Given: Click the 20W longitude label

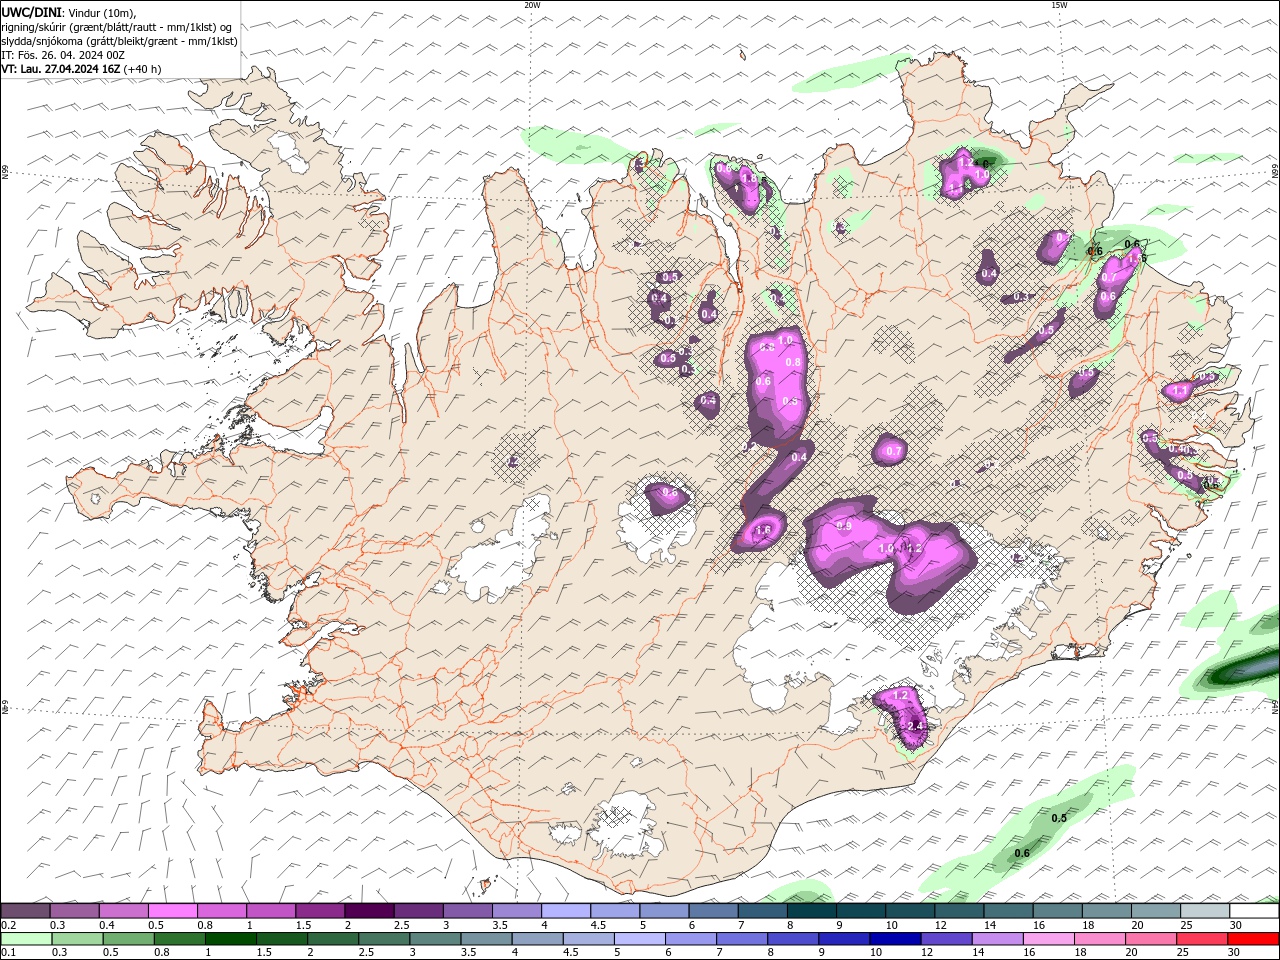Looking at the screenshot, I should pyautogui.click(x=532, y=5).
